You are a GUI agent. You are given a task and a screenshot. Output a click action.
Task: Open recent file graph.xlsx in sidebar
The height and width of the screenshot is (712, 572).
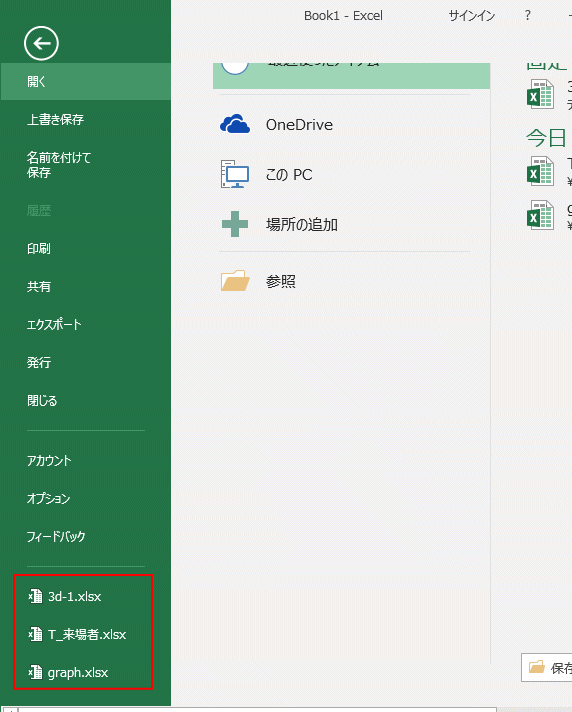tap(78, 672)
